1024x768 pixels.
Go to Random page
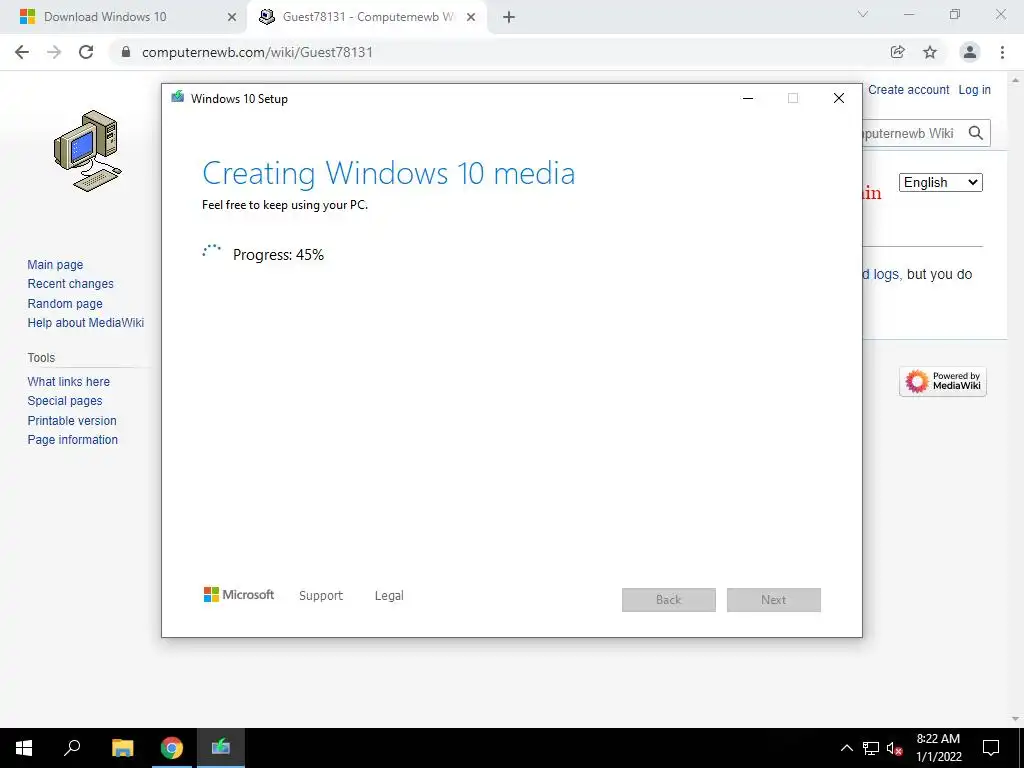pos(65,304)
